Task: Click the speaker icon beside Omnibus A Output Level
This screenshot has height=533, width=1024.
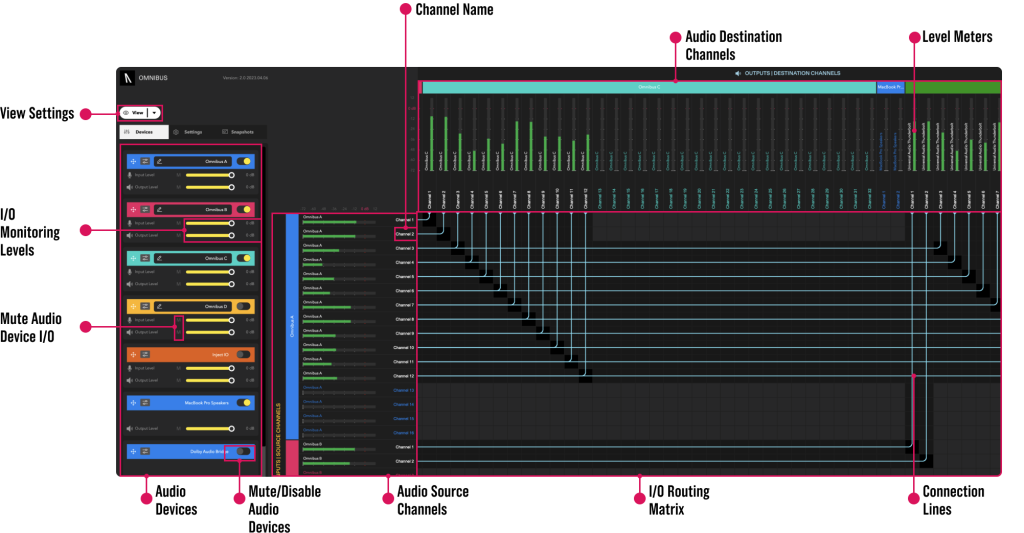Action: coord(129,187)
